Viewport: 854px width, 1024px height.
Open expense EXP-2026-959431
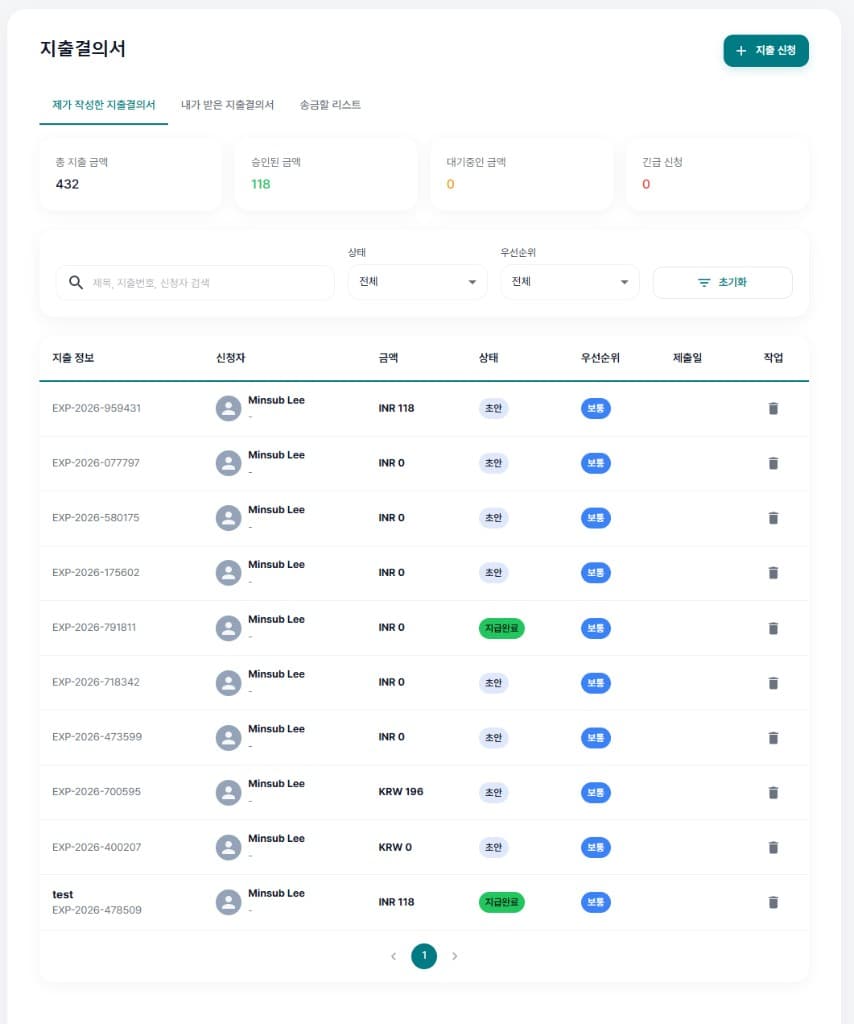(x=97, y=408)
